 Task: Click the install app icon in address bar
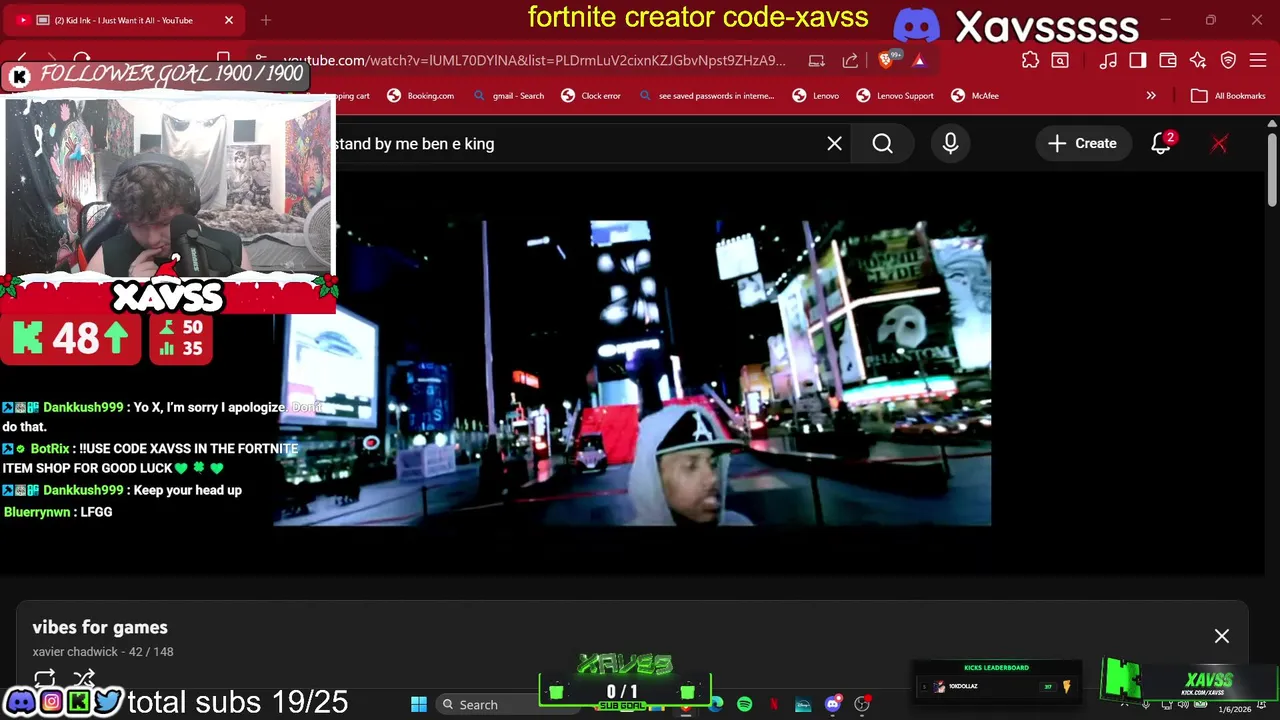coord(816,60)
